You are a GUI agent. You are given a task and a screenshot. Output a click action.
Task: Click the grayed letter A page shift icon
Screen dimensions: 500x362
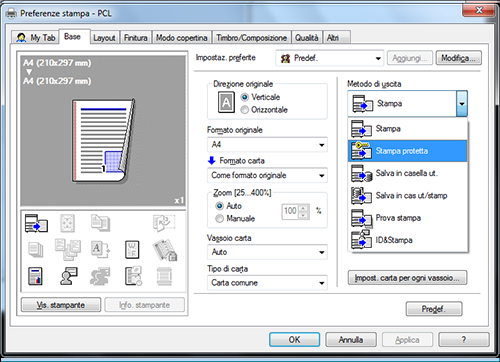coord(100,250)
